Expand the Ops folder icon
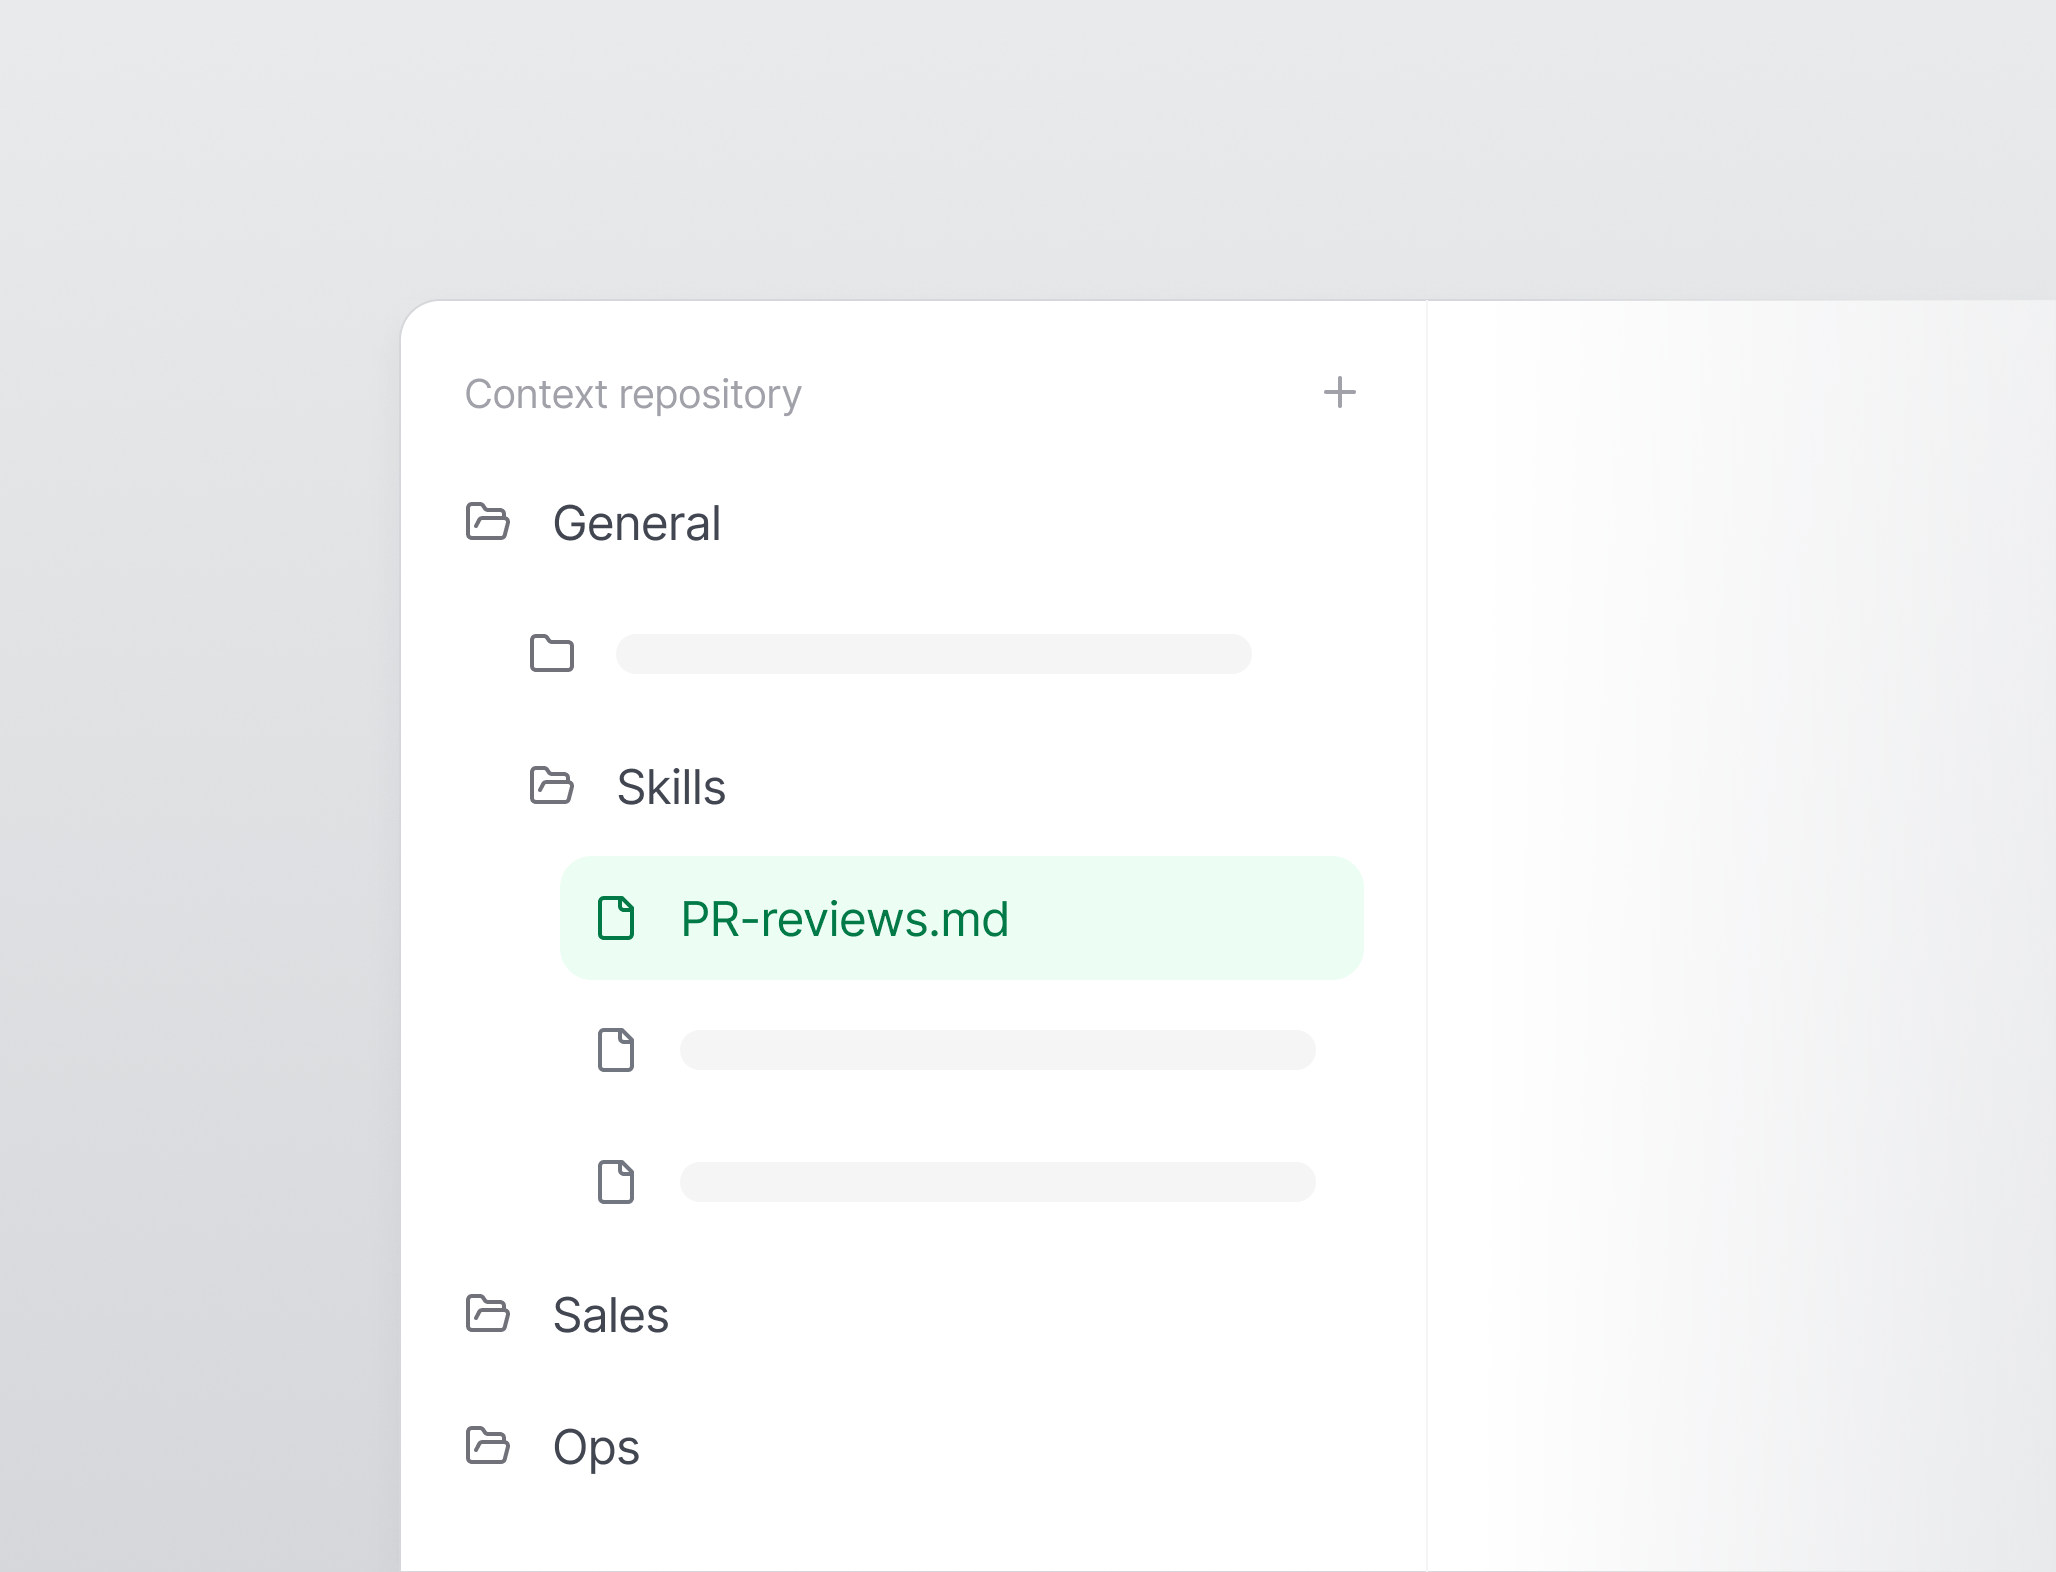Screen dimensions: 2056x1572 [488, 1446]
